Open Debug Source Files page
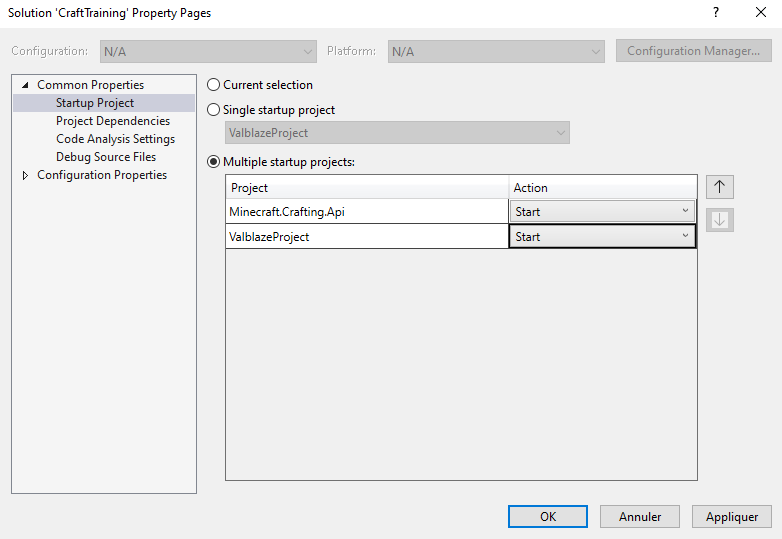Viewport: 782px width, 539px height. point(106,157)
